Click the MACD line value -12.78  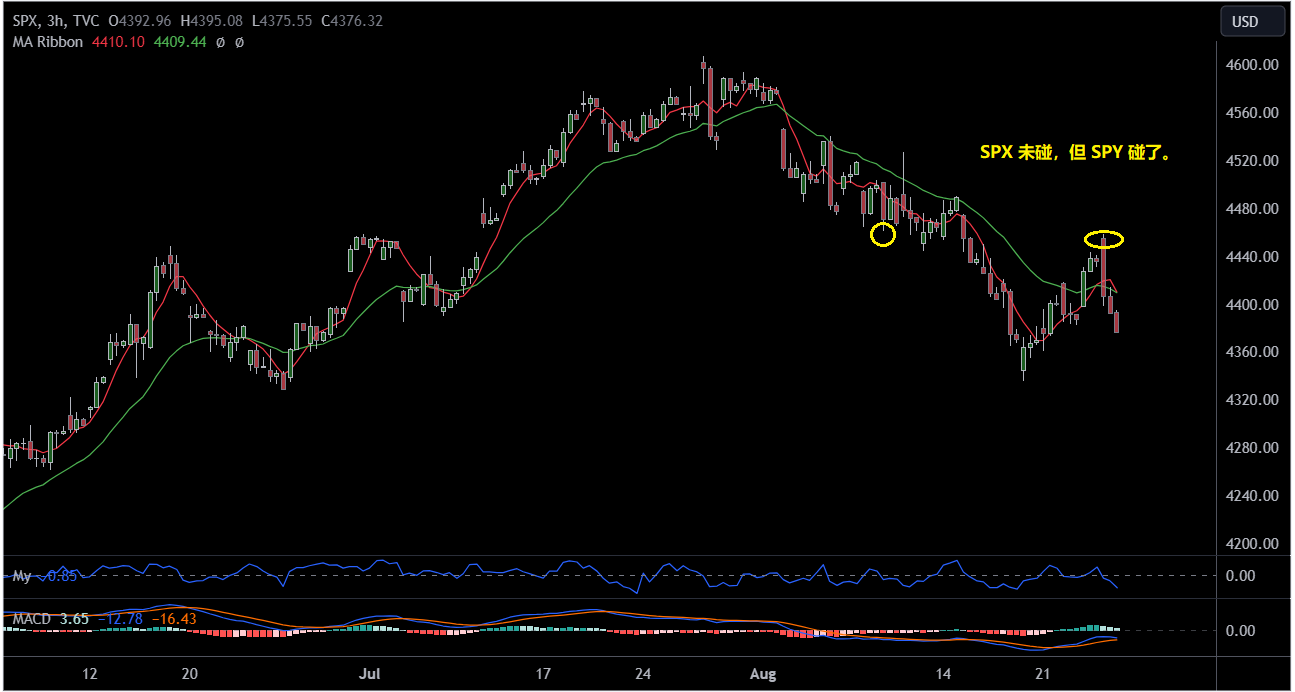click(123, 619)
